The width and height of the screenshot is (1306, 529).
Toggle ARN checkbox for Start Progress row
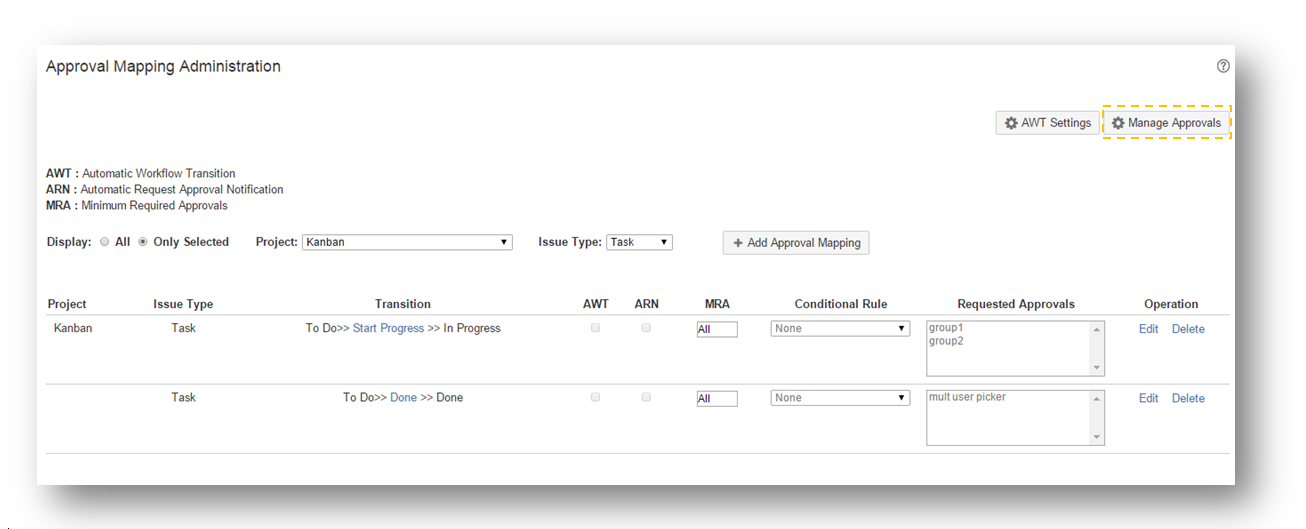pyautogui.click(x=646, y=328)
